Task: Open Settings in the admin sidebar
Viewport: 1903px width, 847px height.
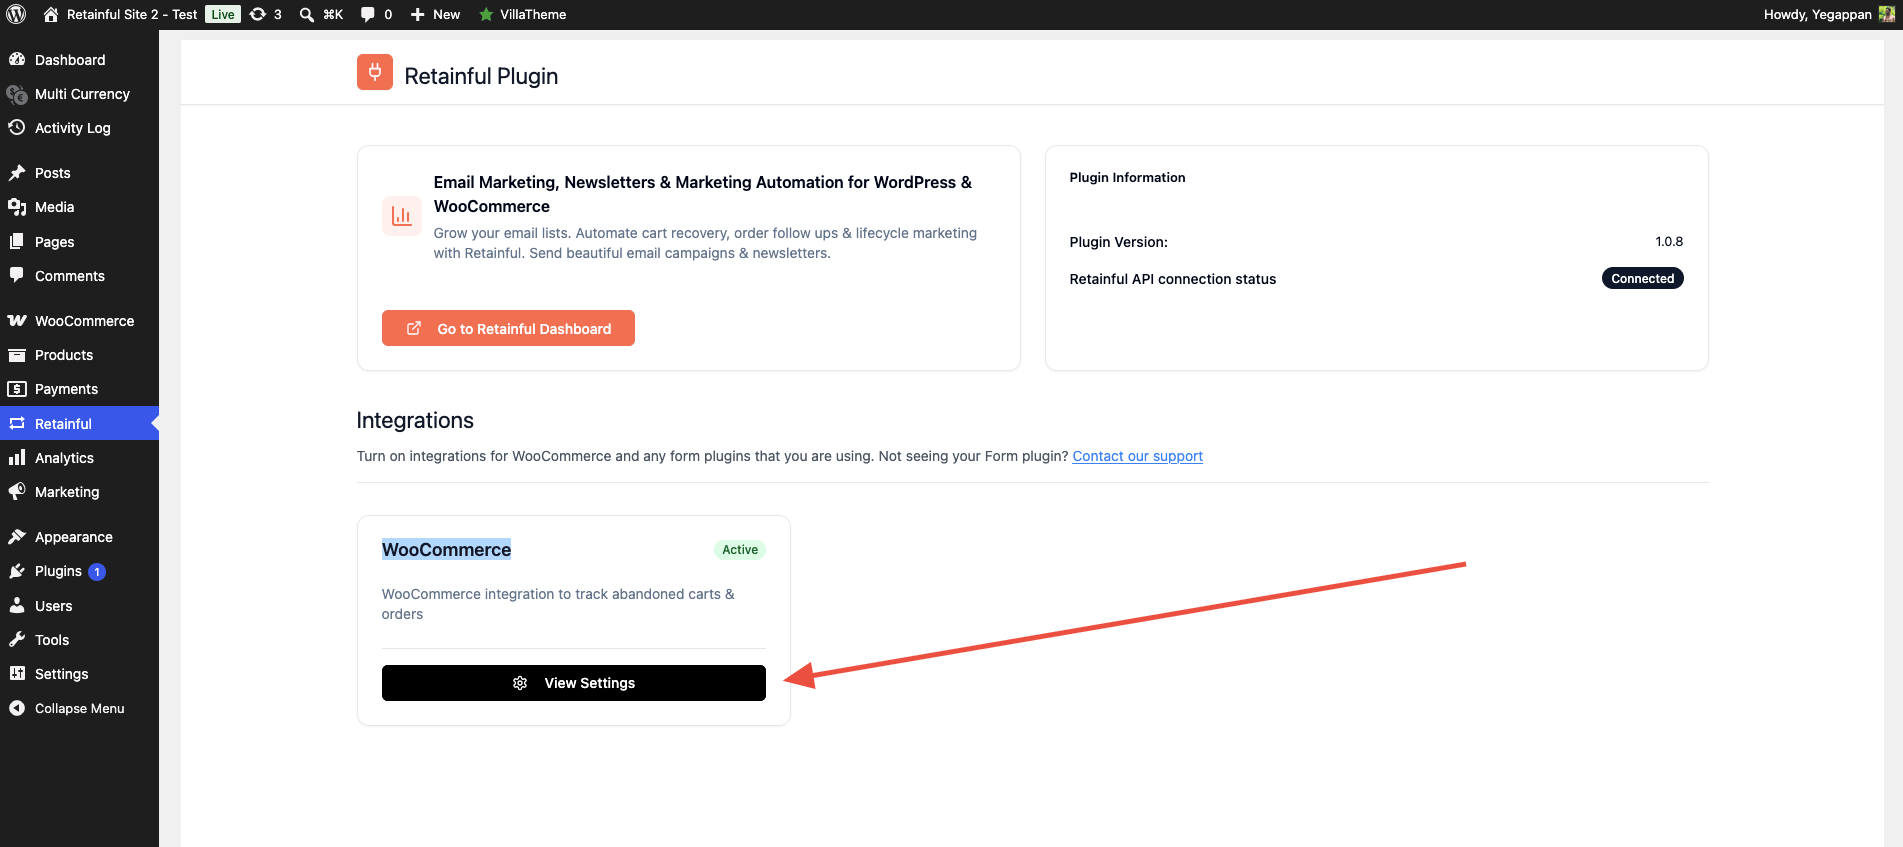Action: tap(79, 674)
